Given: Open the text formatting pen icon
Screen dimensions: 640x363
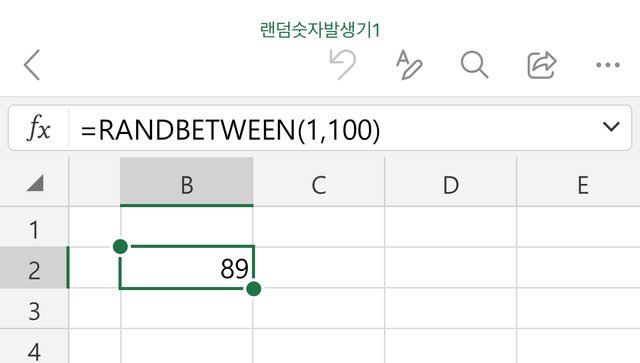Looking at the screenshot, I should click(x=409, y=65).
